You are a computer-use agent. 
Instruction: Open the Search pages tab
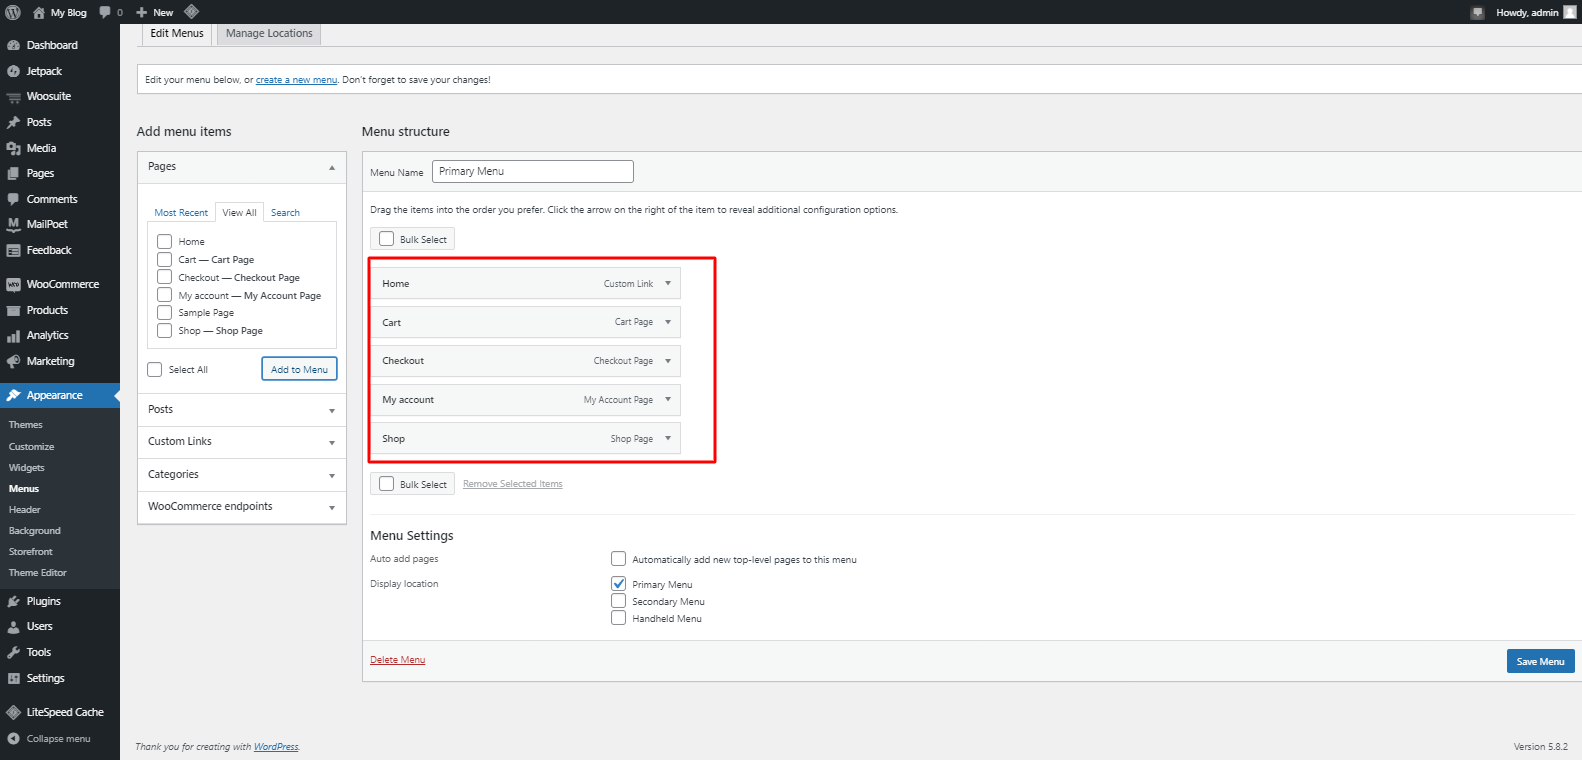pyautogui.click(x=285, y=213)
